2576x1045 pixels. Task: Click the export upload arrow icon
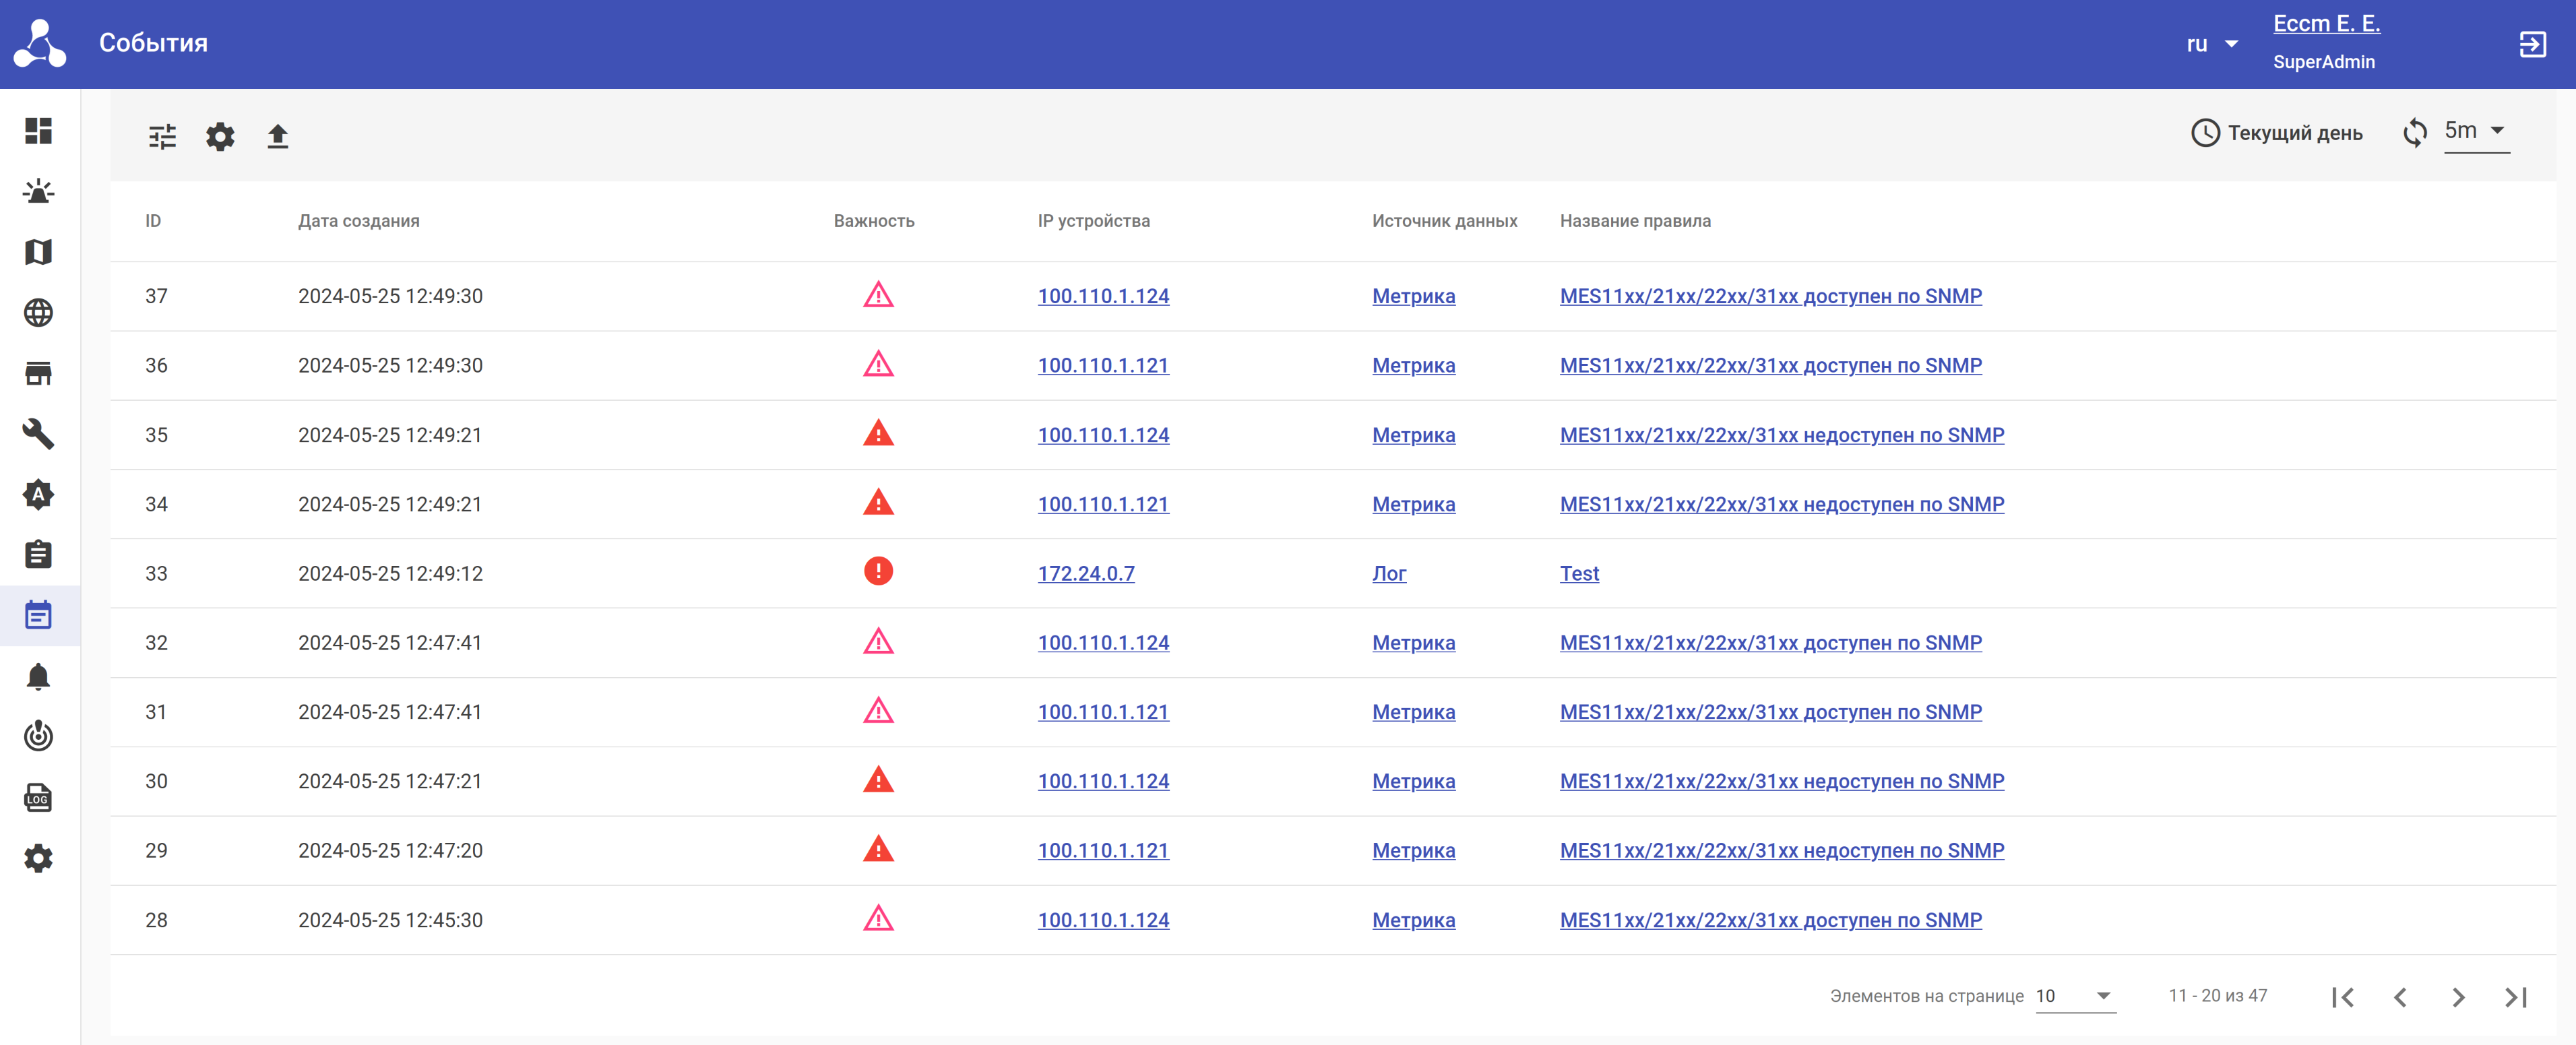pyautogui.click(x=278, y=136)
